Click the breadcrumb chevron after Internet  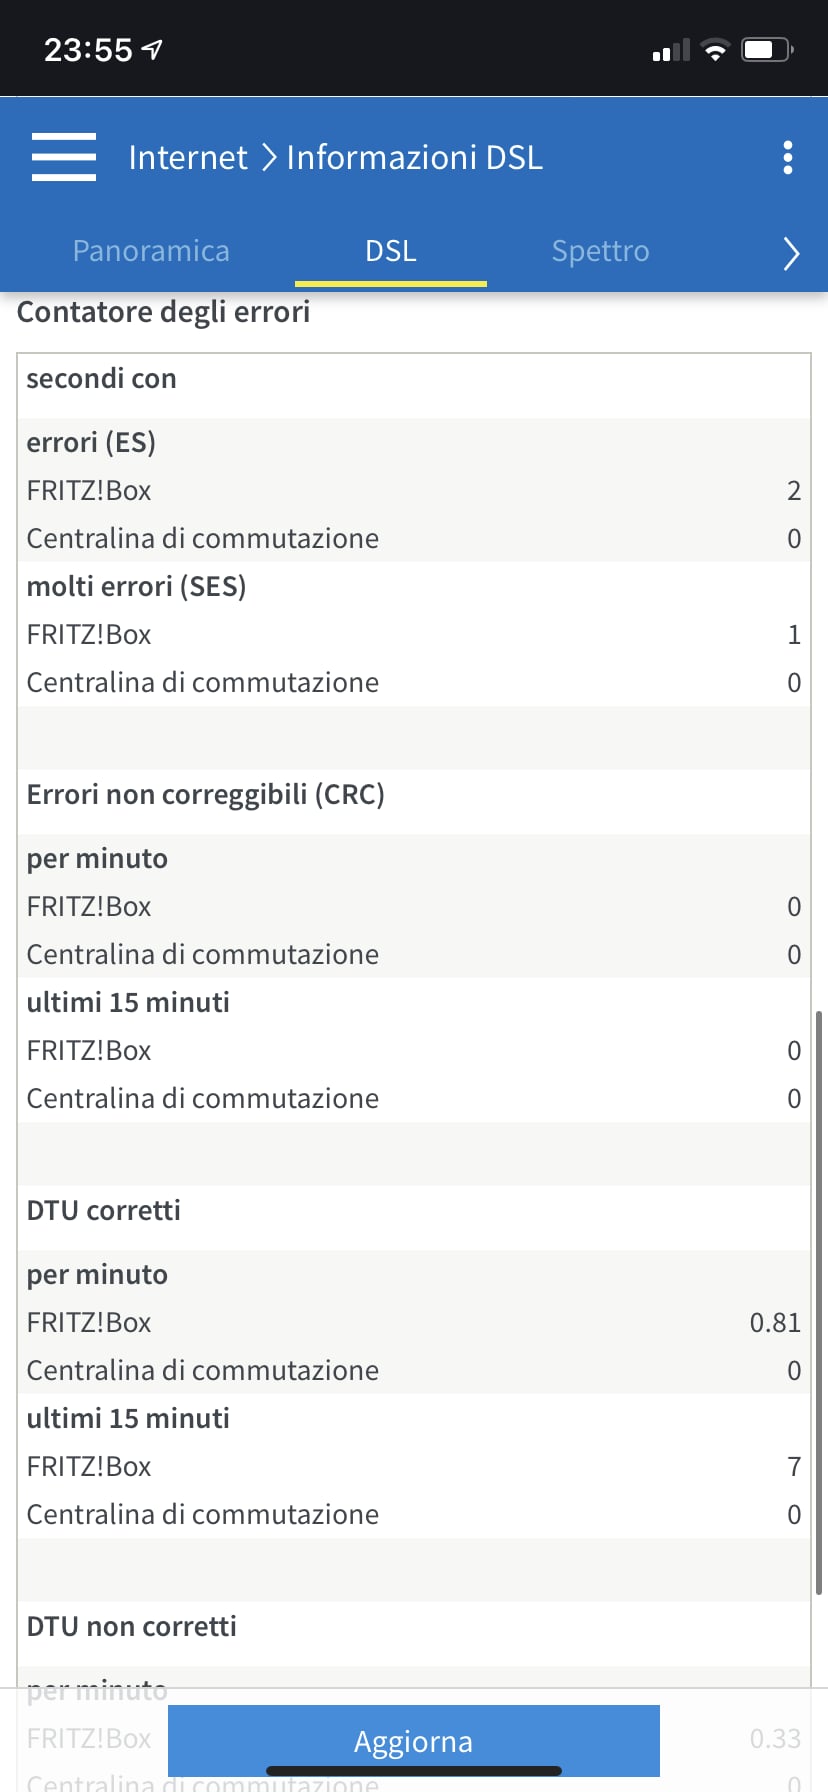(x=268, y=157)
